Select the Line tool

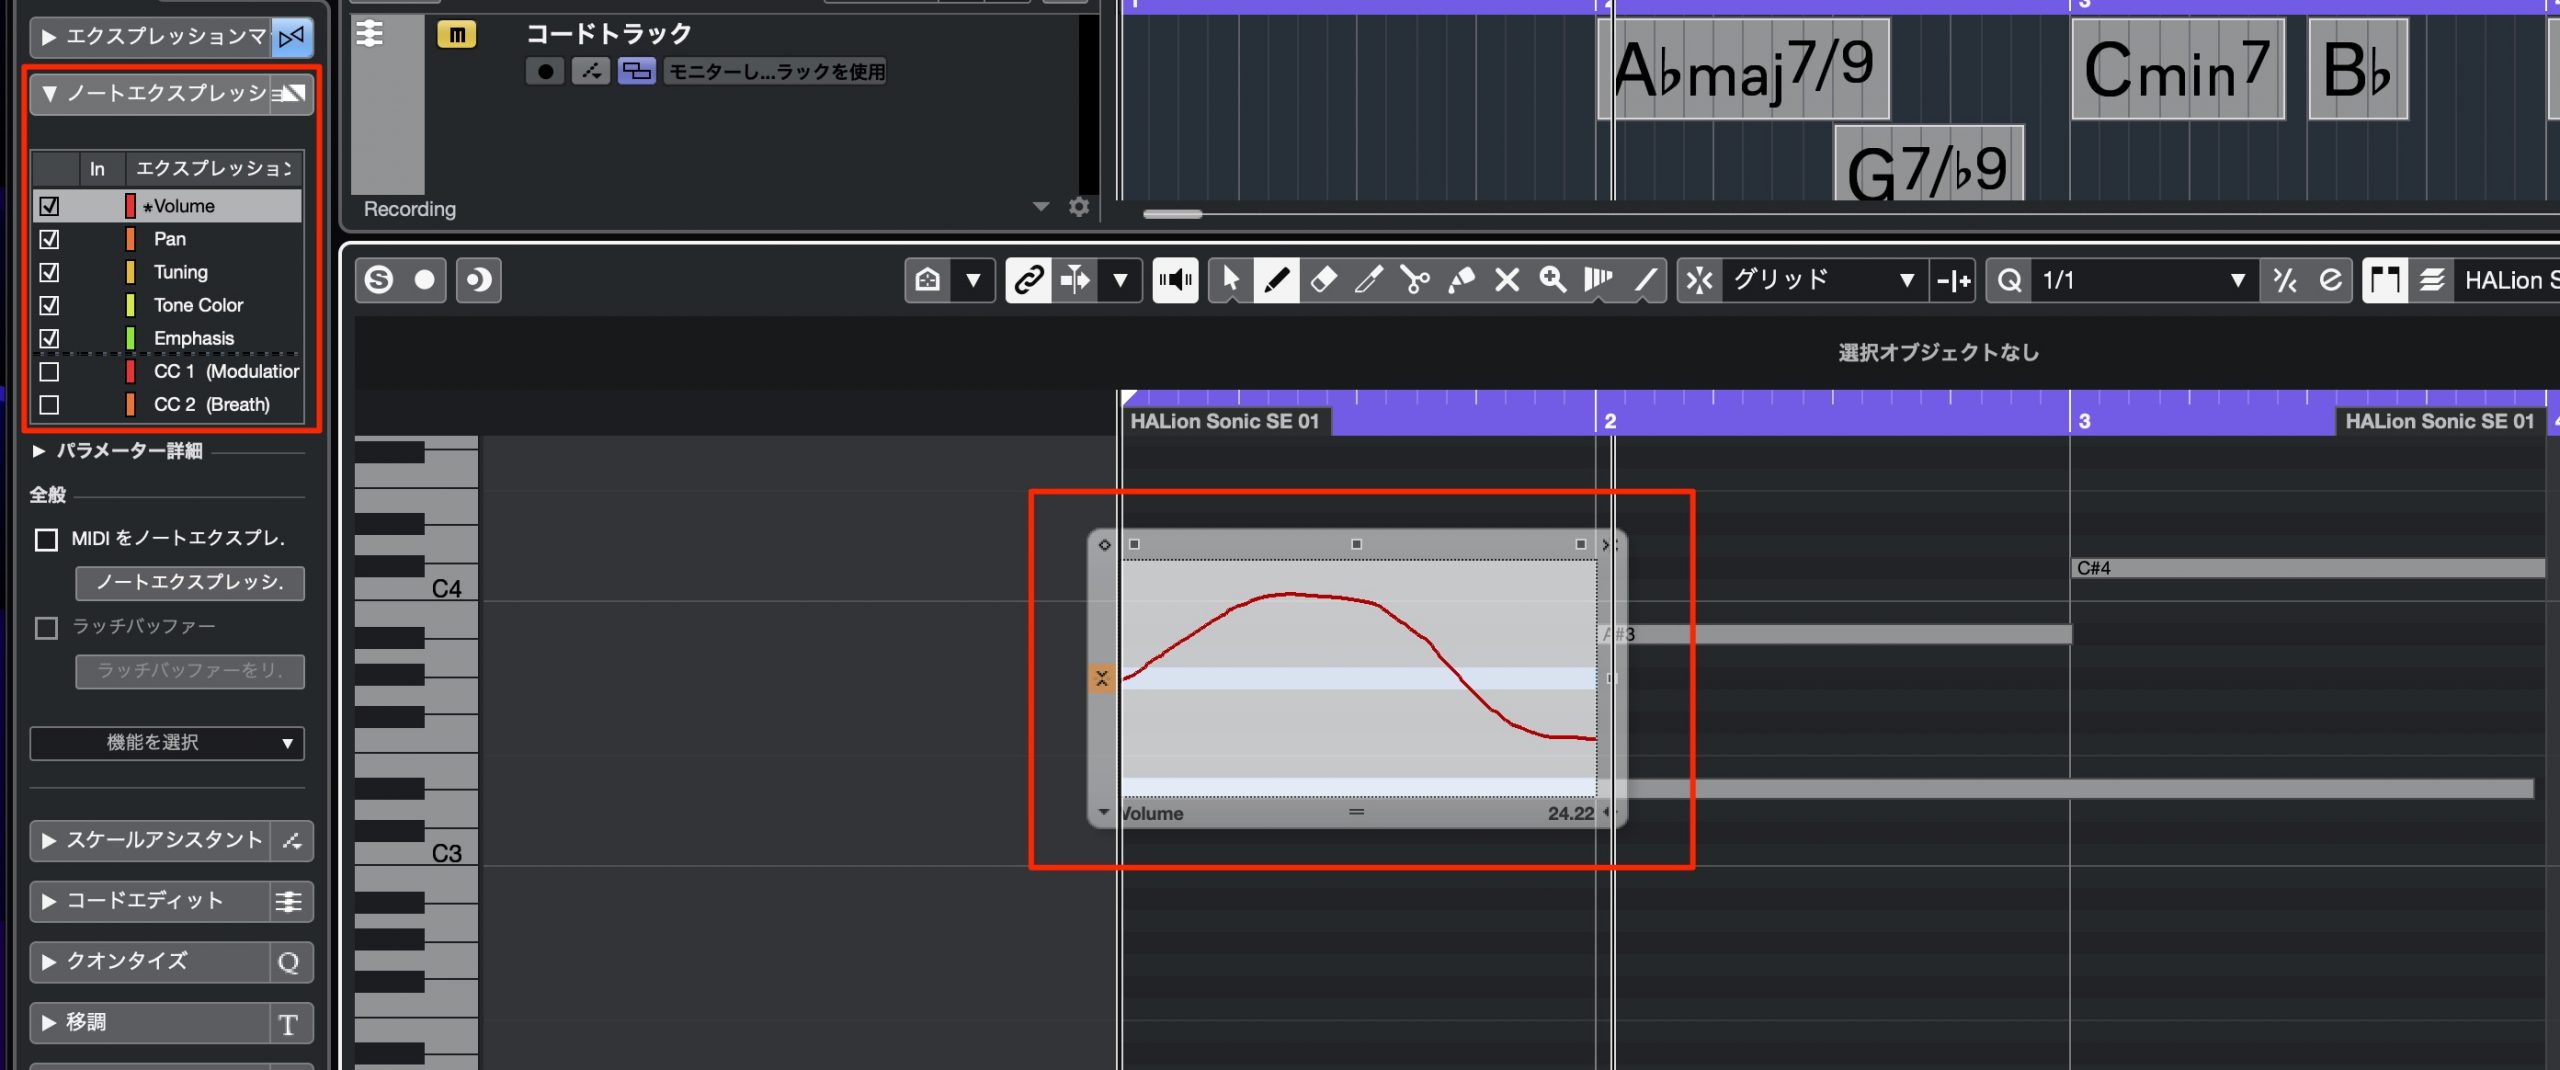pos(1645,280)
